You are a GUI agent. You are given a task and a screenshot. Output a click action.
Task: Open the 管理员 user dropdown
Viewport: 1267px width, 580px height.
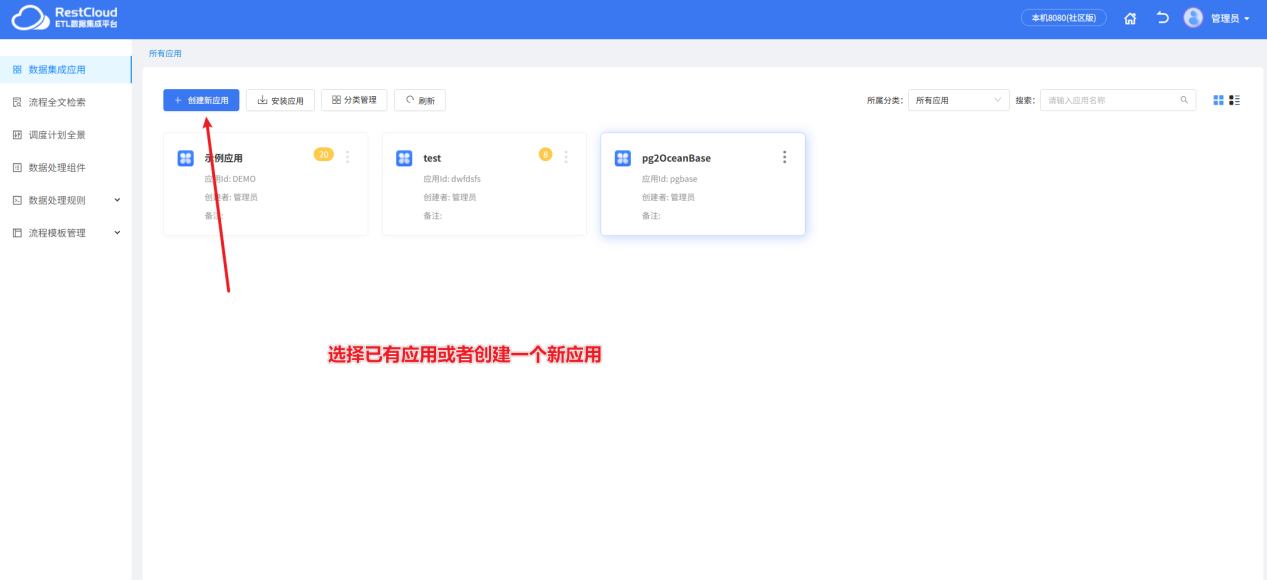[1229, 18]
